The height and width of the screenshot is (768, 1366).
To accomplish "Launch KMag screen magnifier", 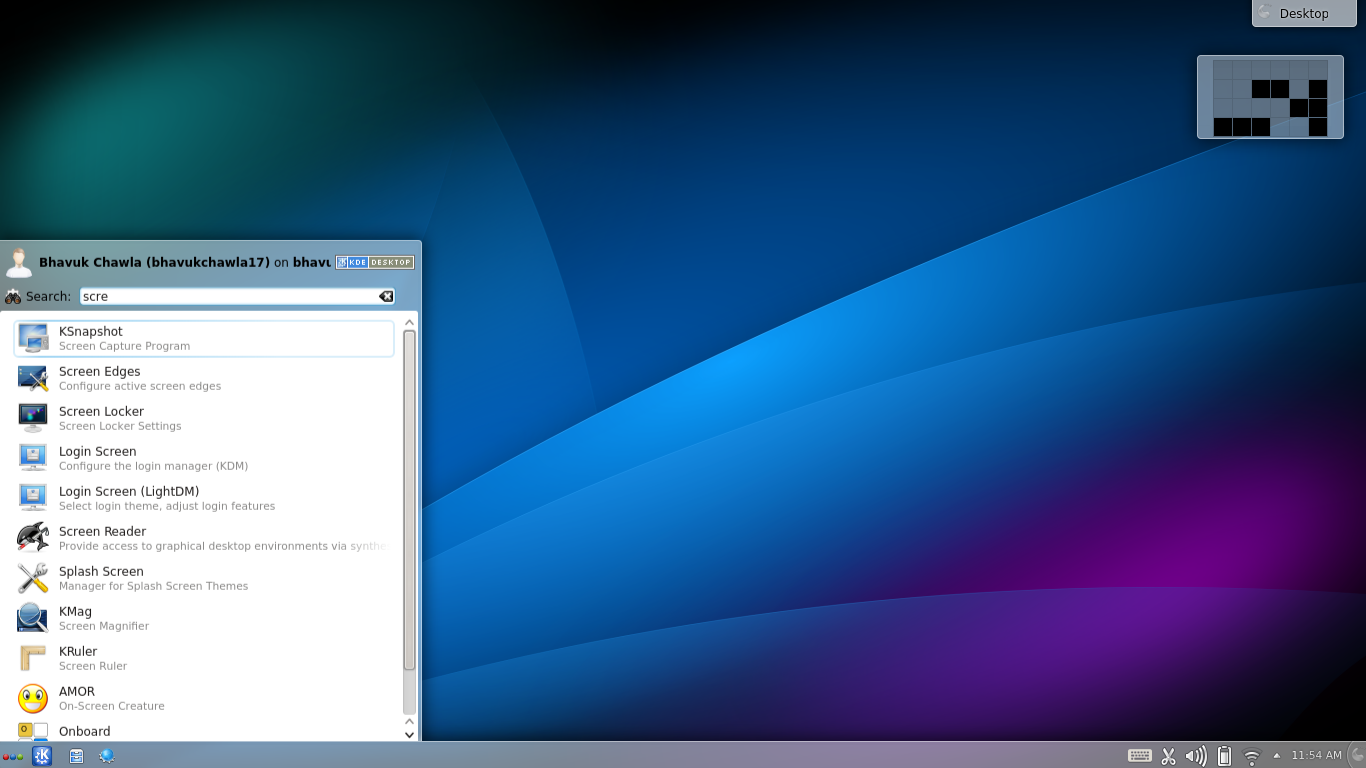I will coord(204,618).
